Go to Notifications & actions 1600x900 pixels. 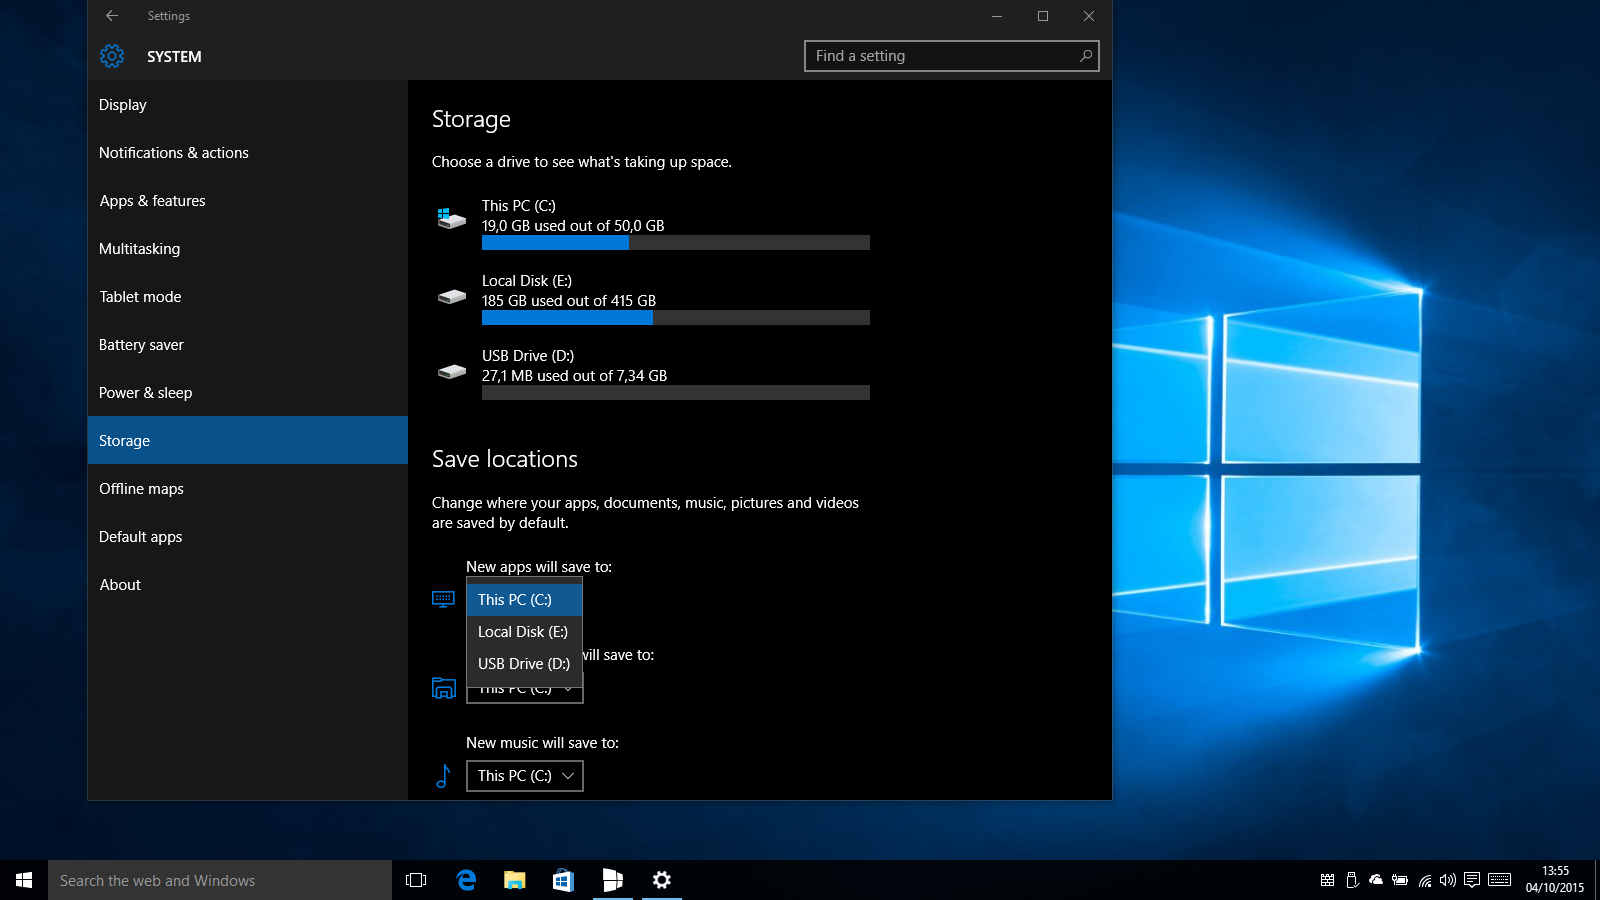click(x=248, y=153)
